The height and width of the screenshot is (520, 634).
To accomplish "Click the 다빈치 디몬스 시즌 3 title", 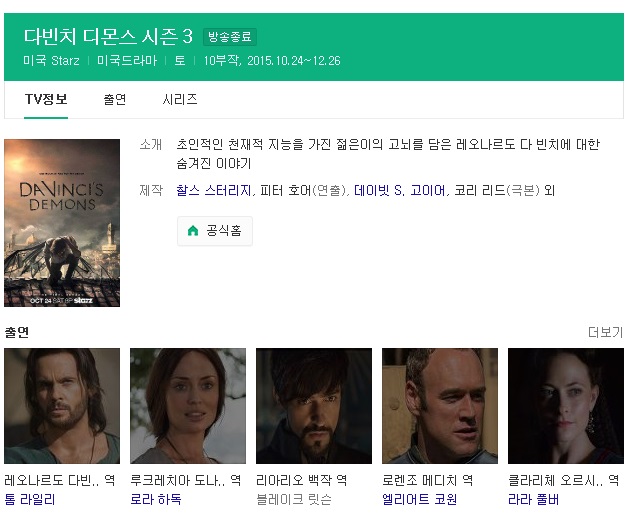I will click(x=108, y=36).
